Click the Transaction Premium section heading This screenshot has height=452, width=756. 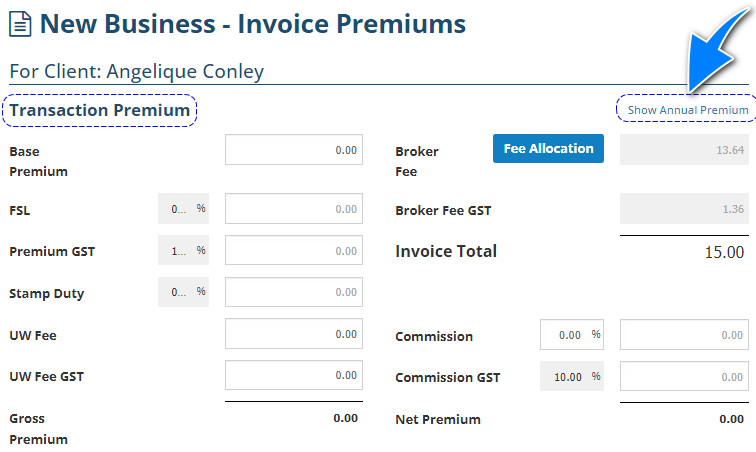click(100, 110)
